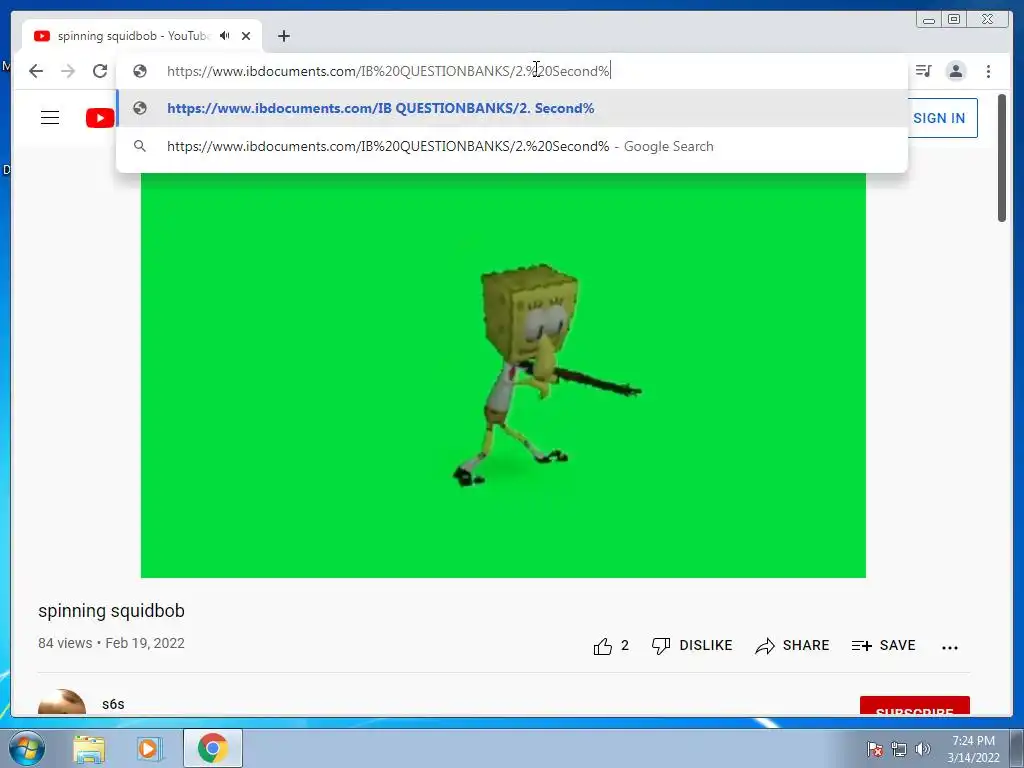The height and width of the screenshot is (768, 1024).
Task: Click the Show desktop button
Action: (x=1017, y=748)
